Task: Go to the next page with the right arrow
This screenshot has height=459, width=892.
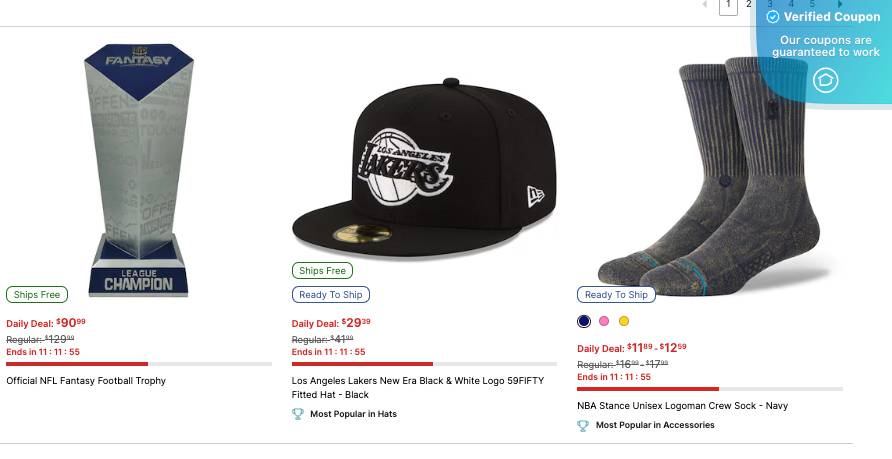Action: tap(840, 5)
